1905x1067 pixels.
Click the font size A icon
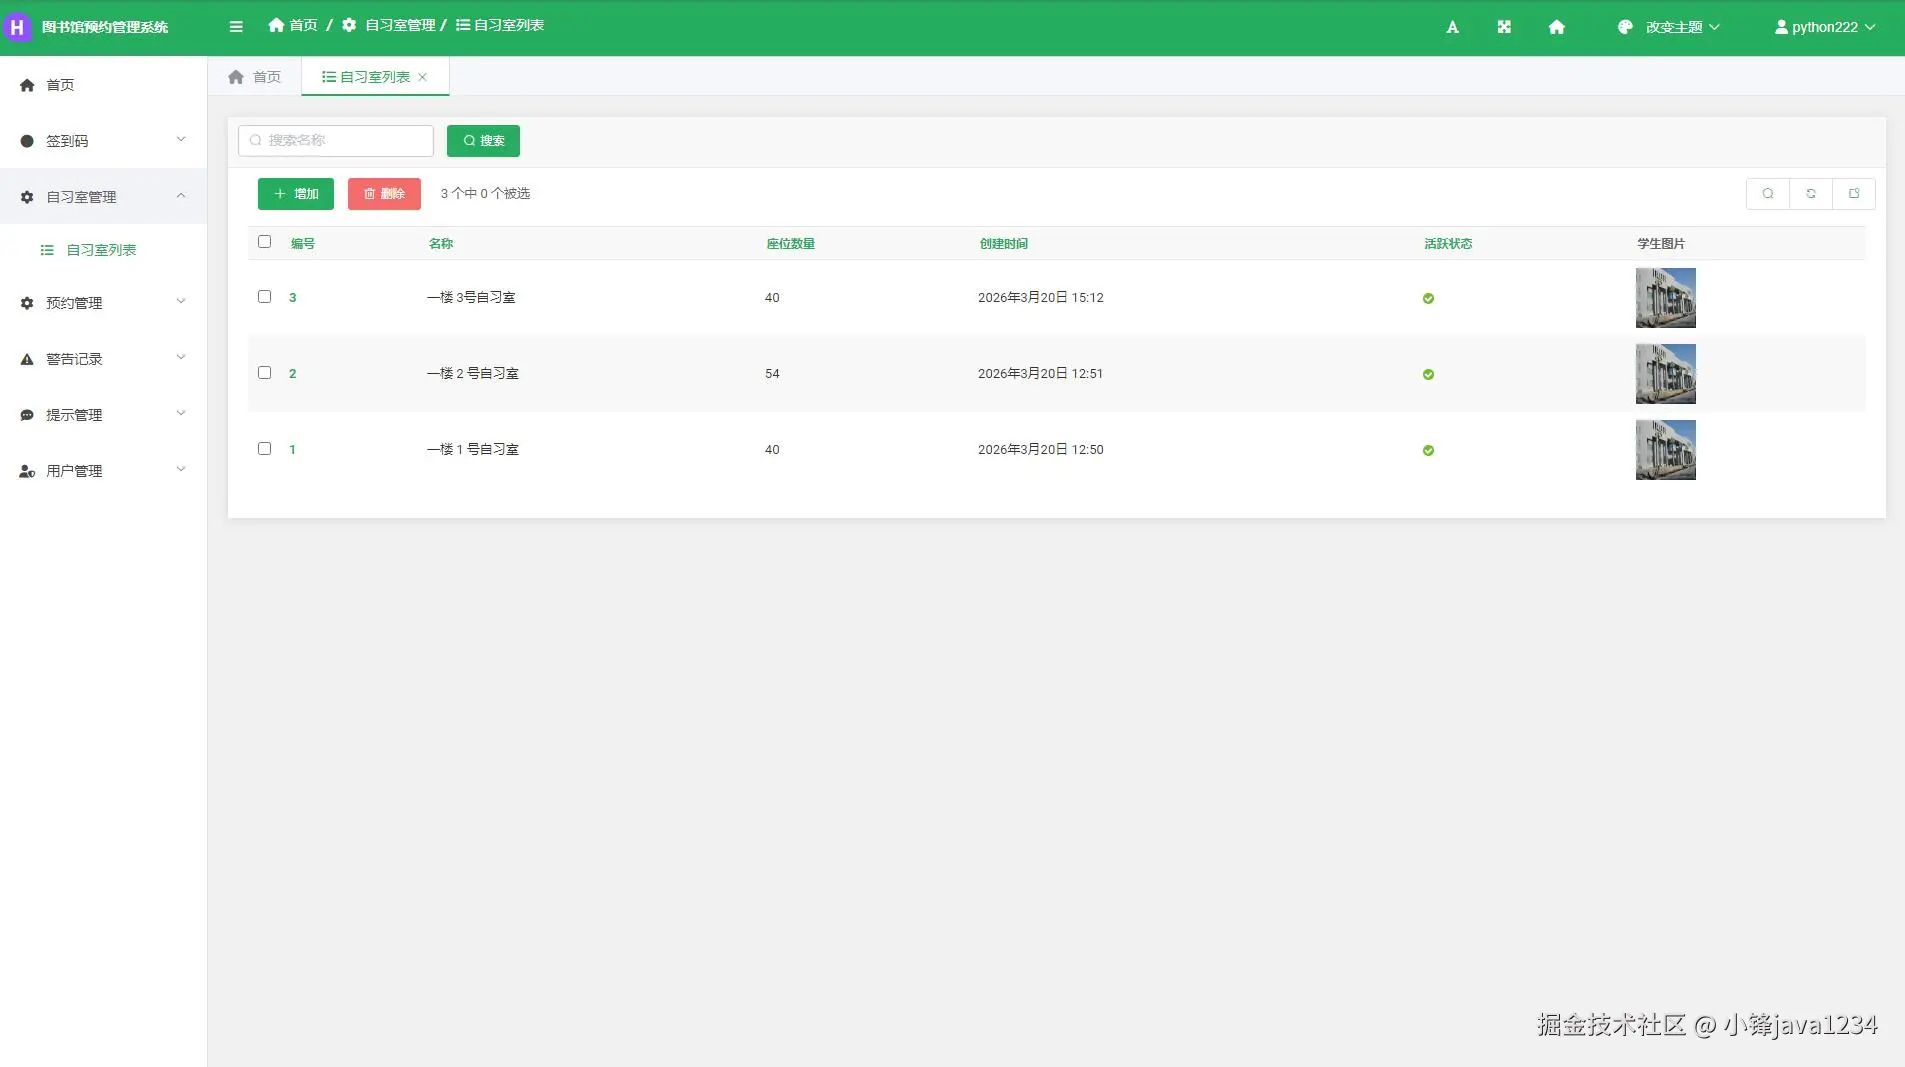click(1452, 27)
